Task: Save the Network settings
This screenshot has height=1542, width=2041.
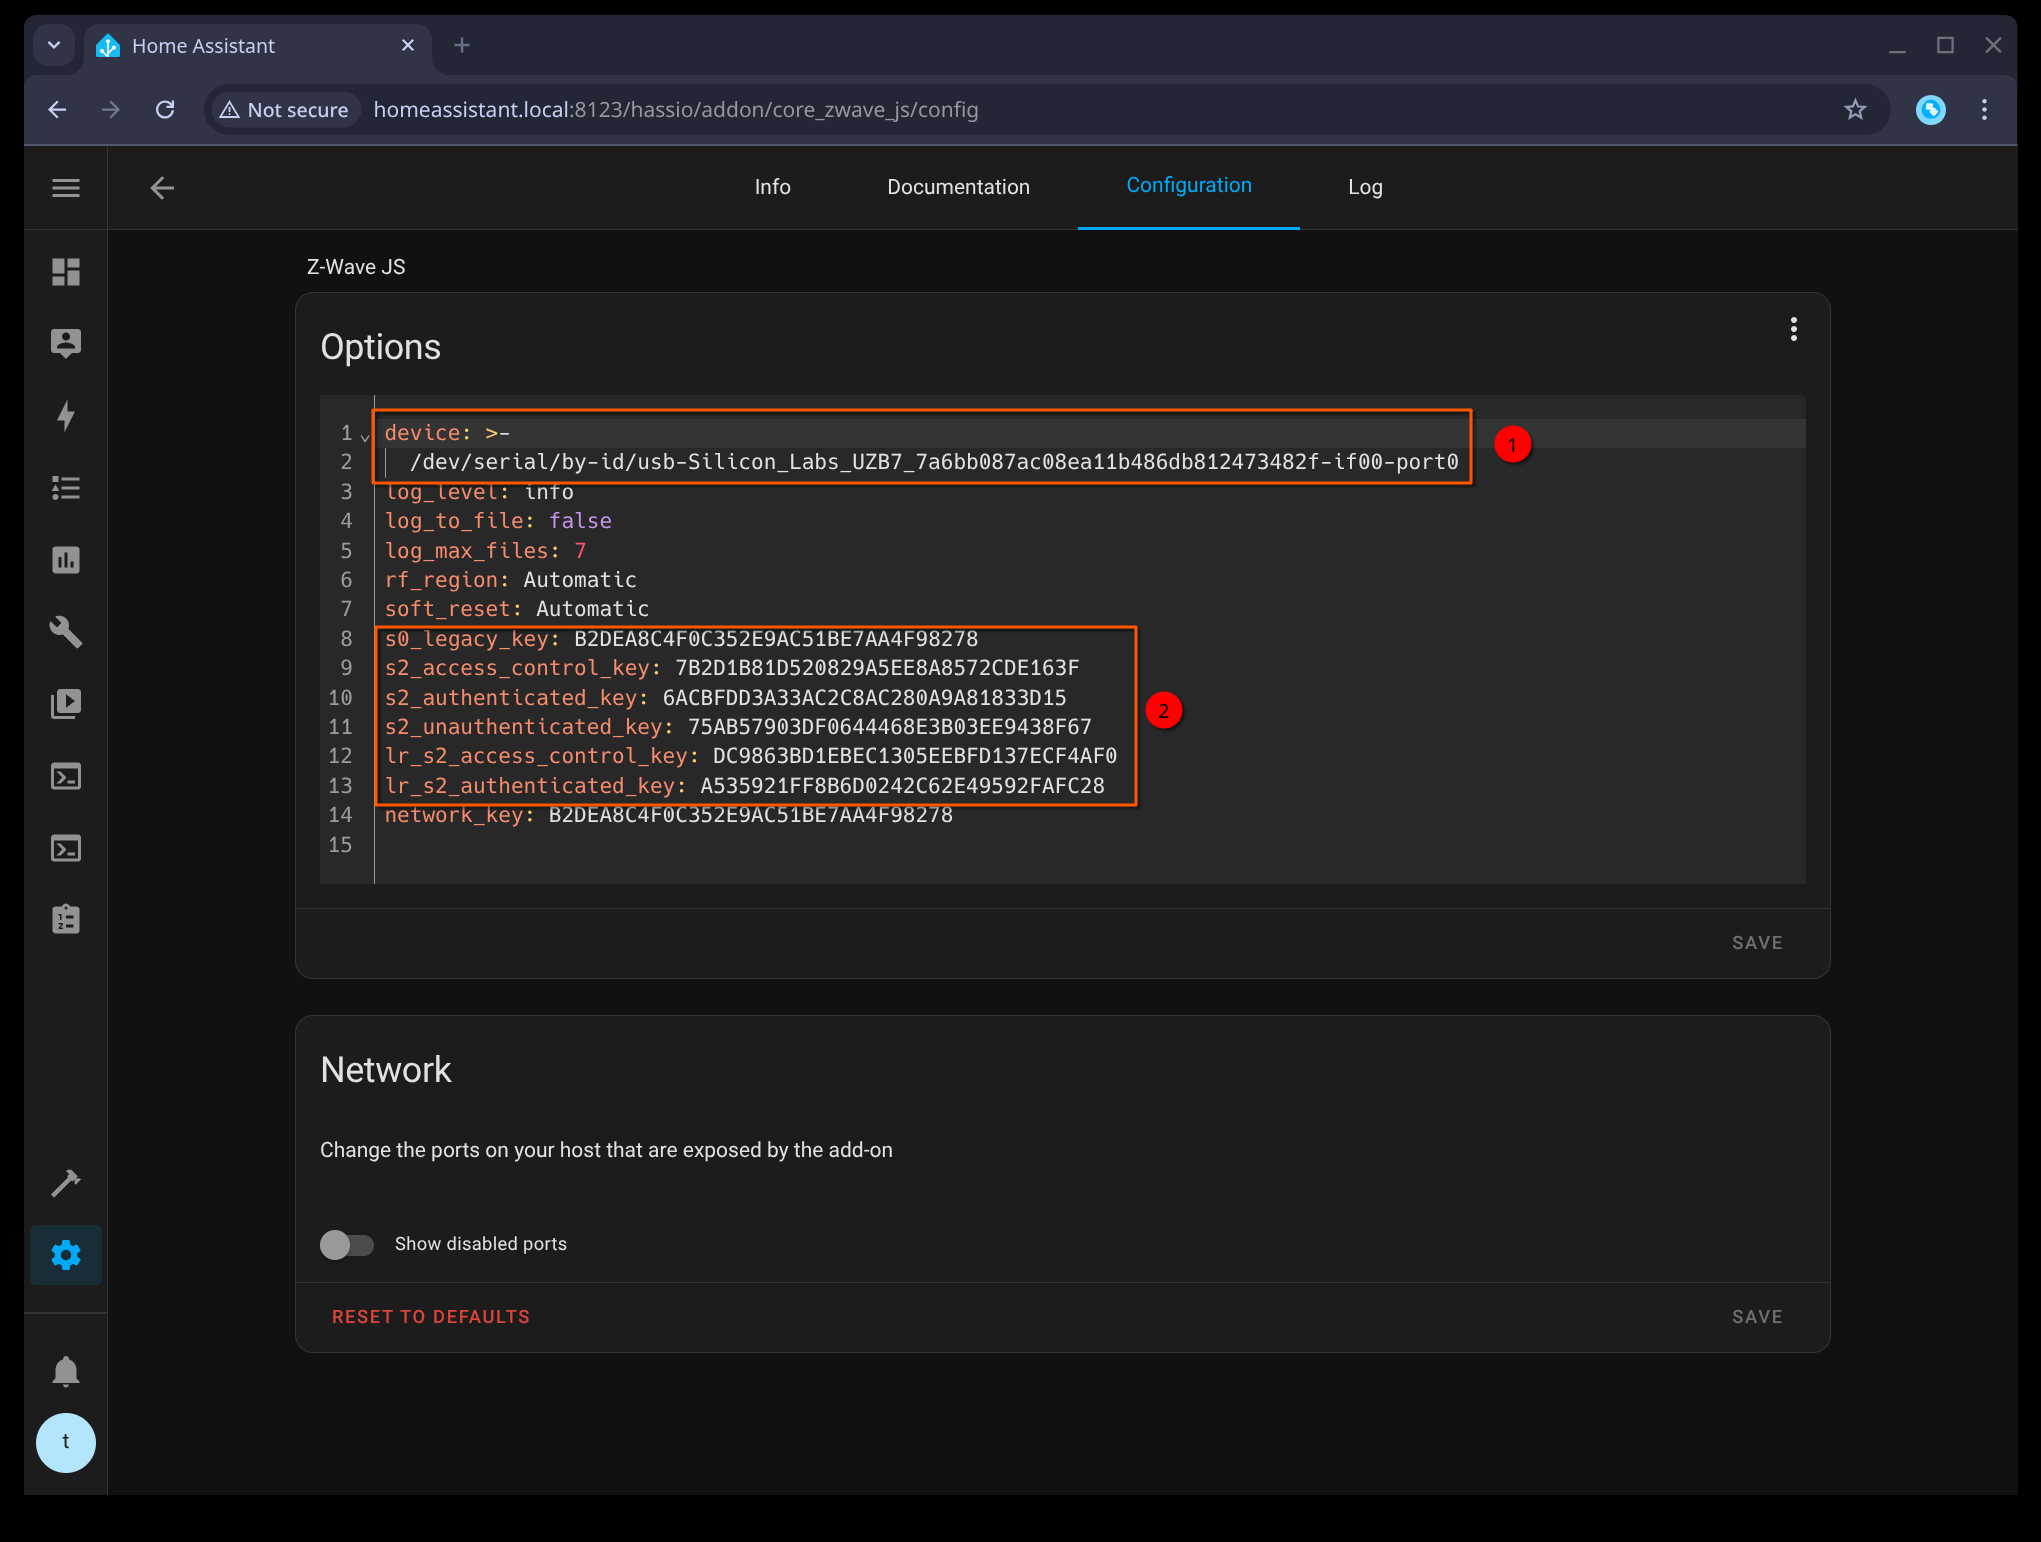Action: [x=1757, y=1317]
